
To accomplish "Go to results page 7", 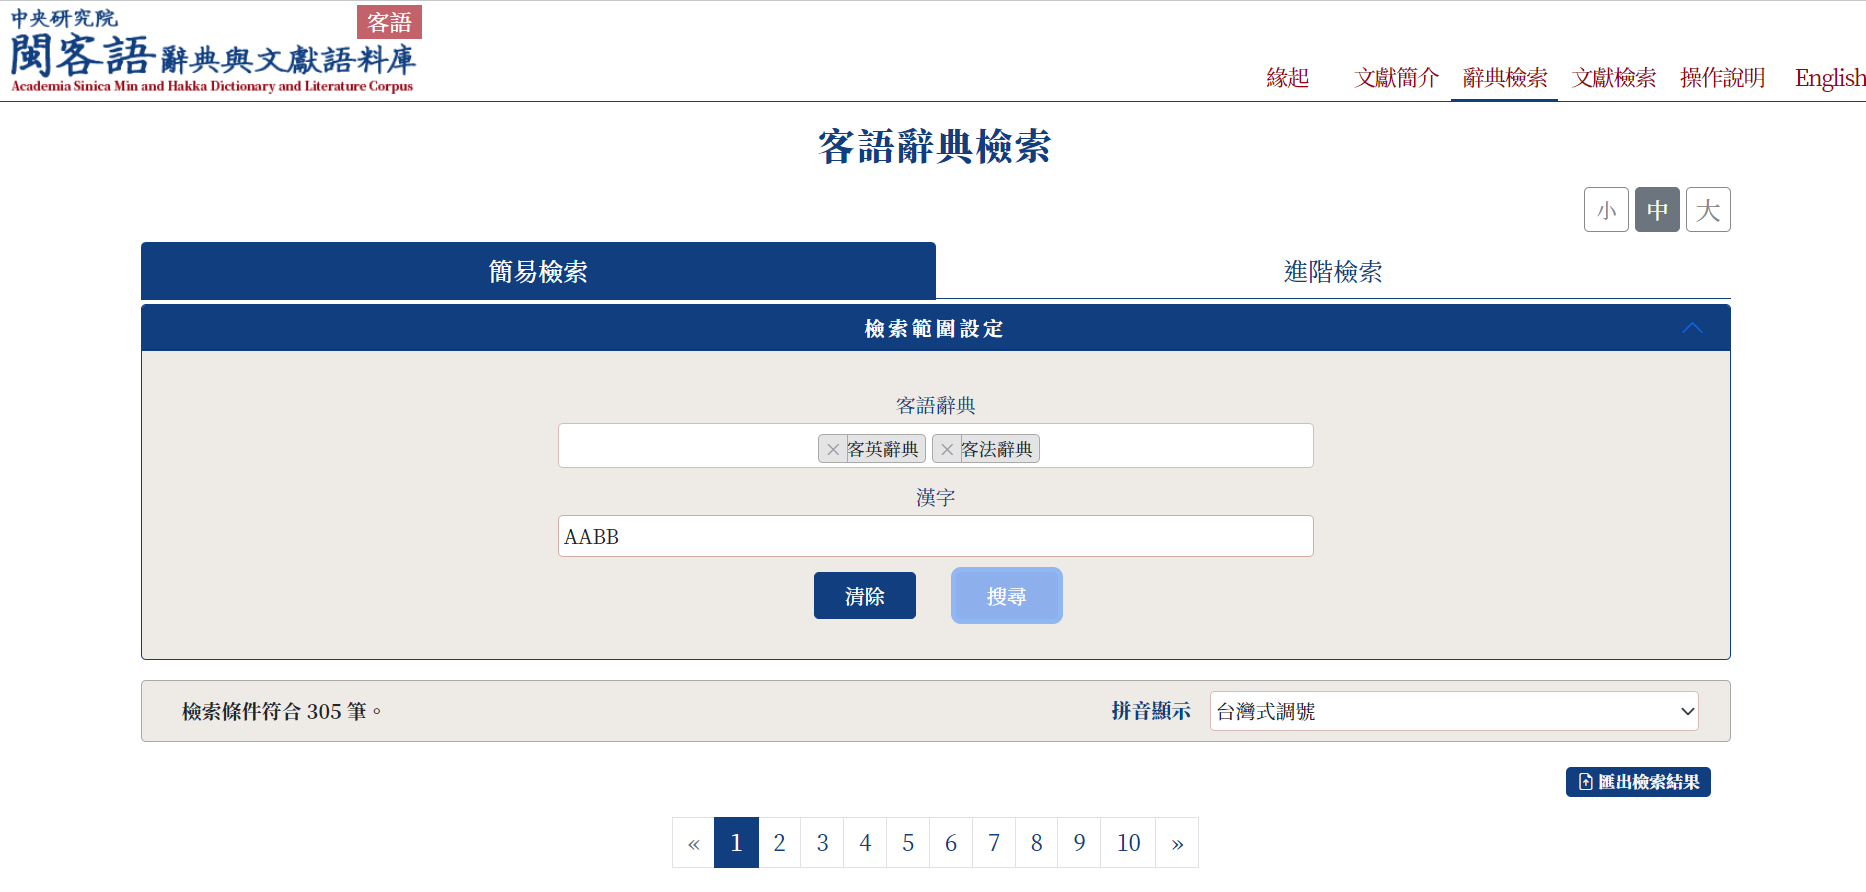I will pos(994,843).
